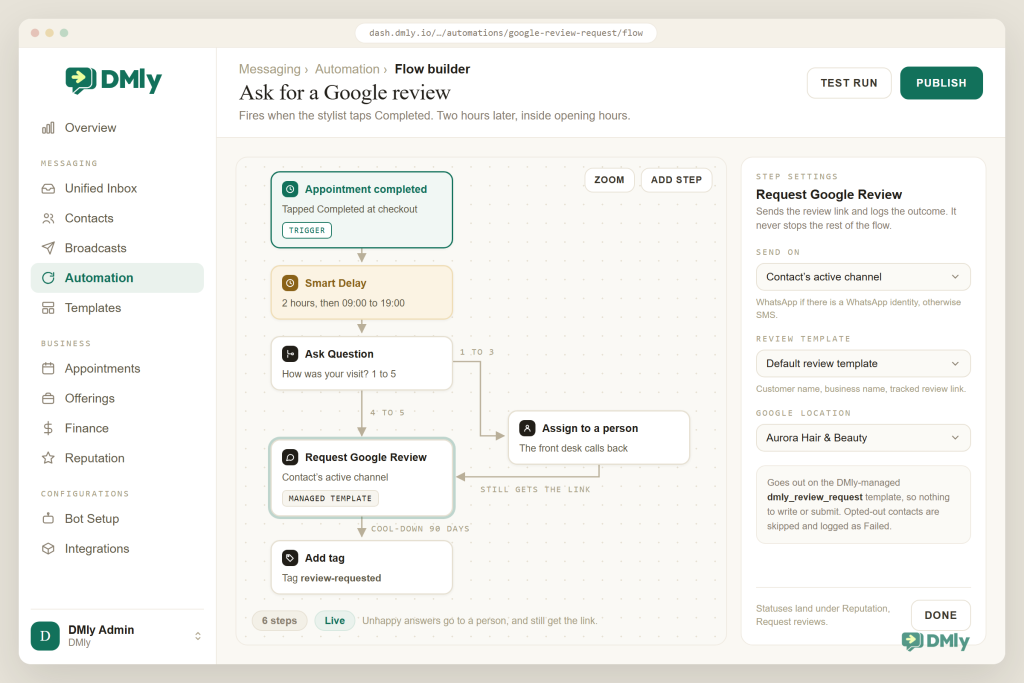Select the Assign to a person card
Viewport: 1024px width, 683px height.
599,437
